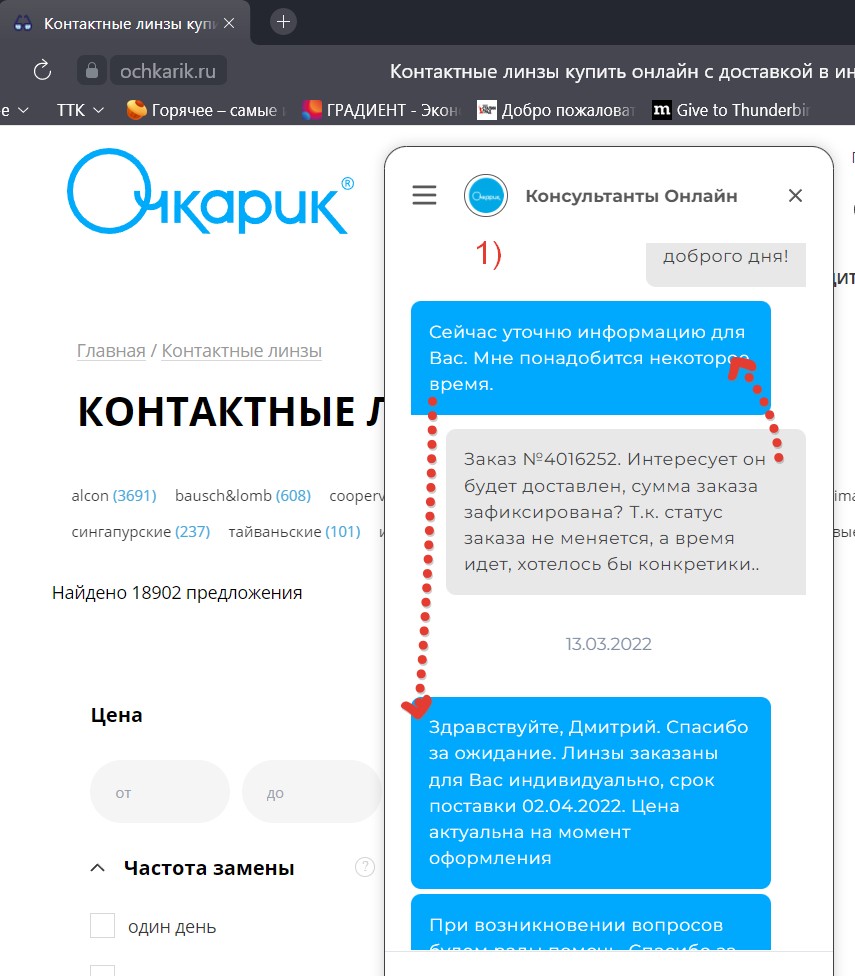855x976 pixels.
Task: Open the partially visible bookmarks folder chevron
Action: click(23, 110)
